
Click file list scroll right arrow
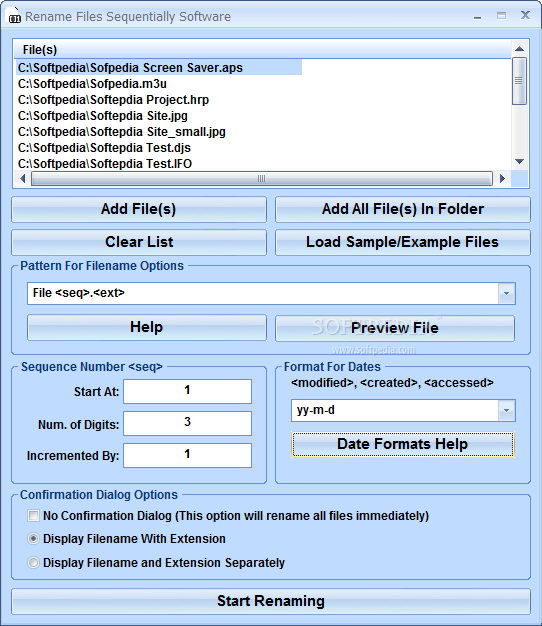click(x=502, y=178)
